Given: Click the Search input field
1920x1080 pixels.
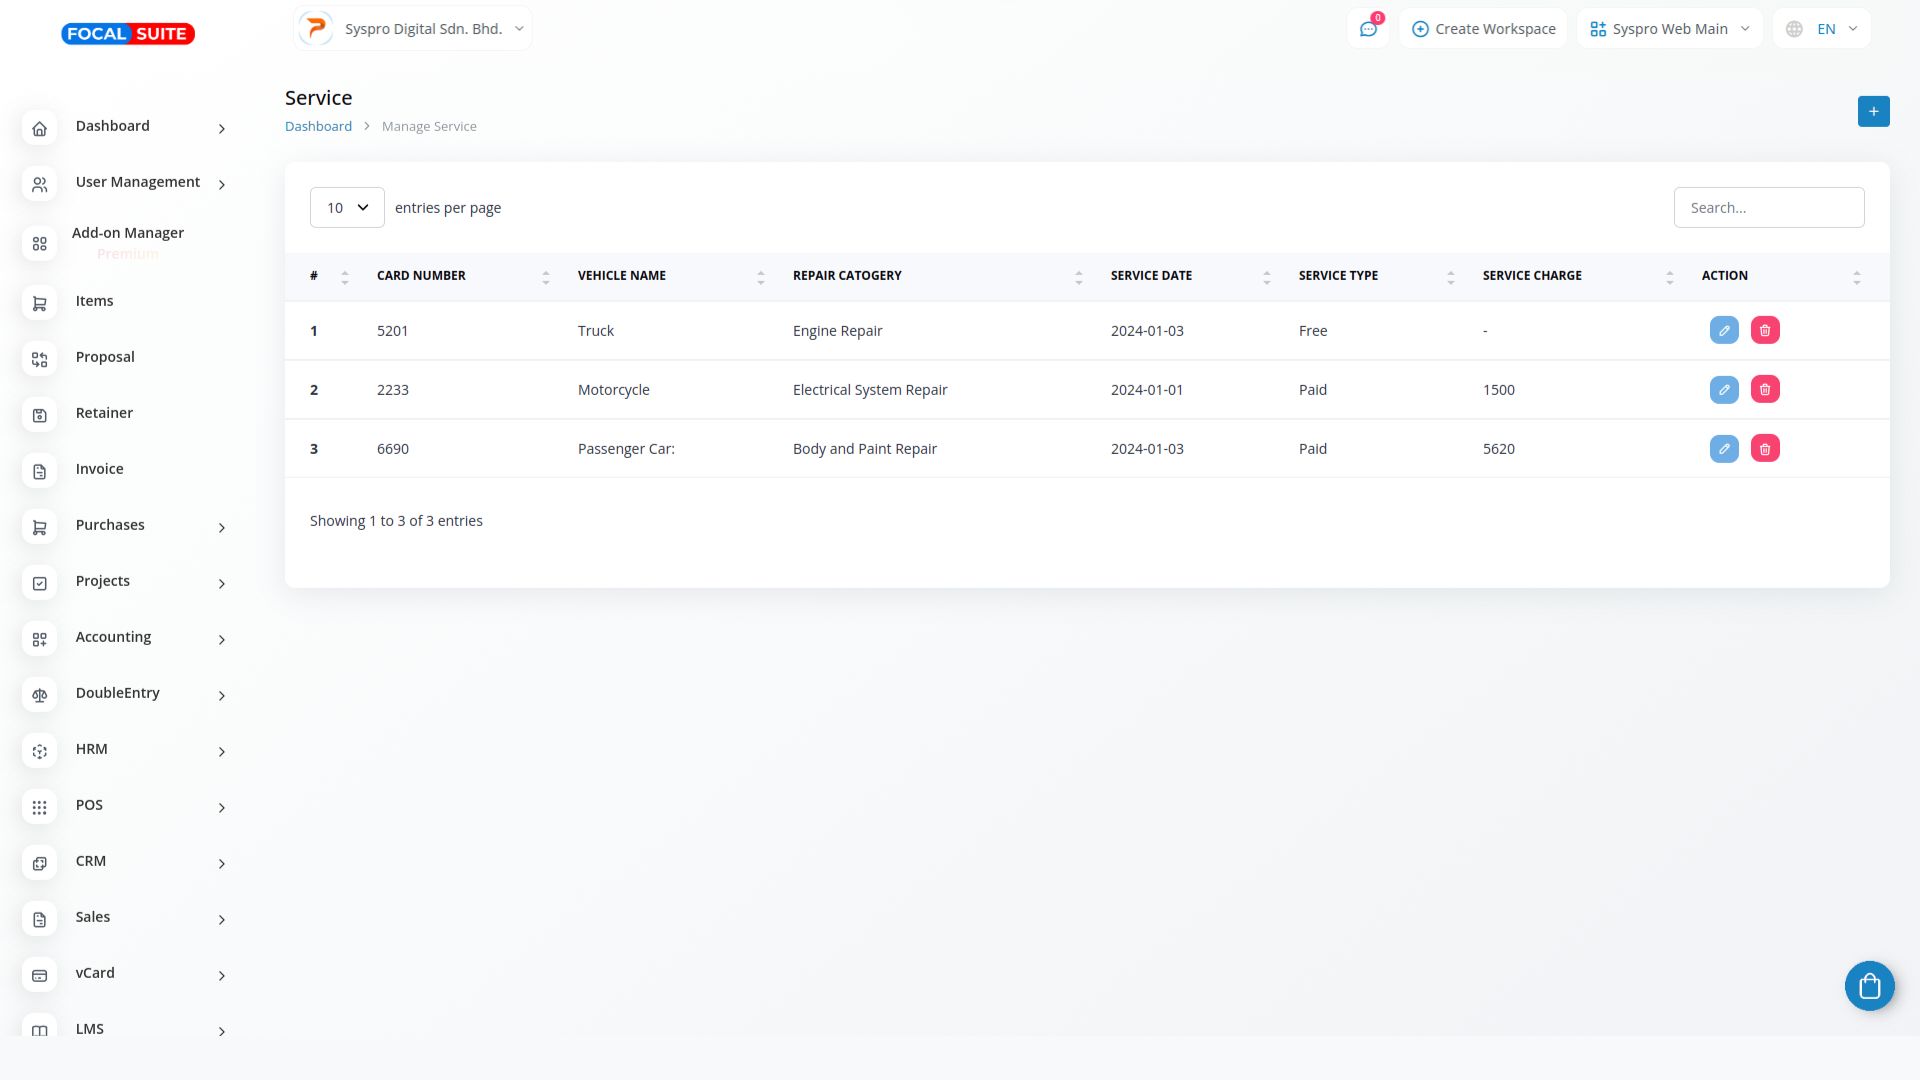Looking at the screenshot, I should [1768, 208].
